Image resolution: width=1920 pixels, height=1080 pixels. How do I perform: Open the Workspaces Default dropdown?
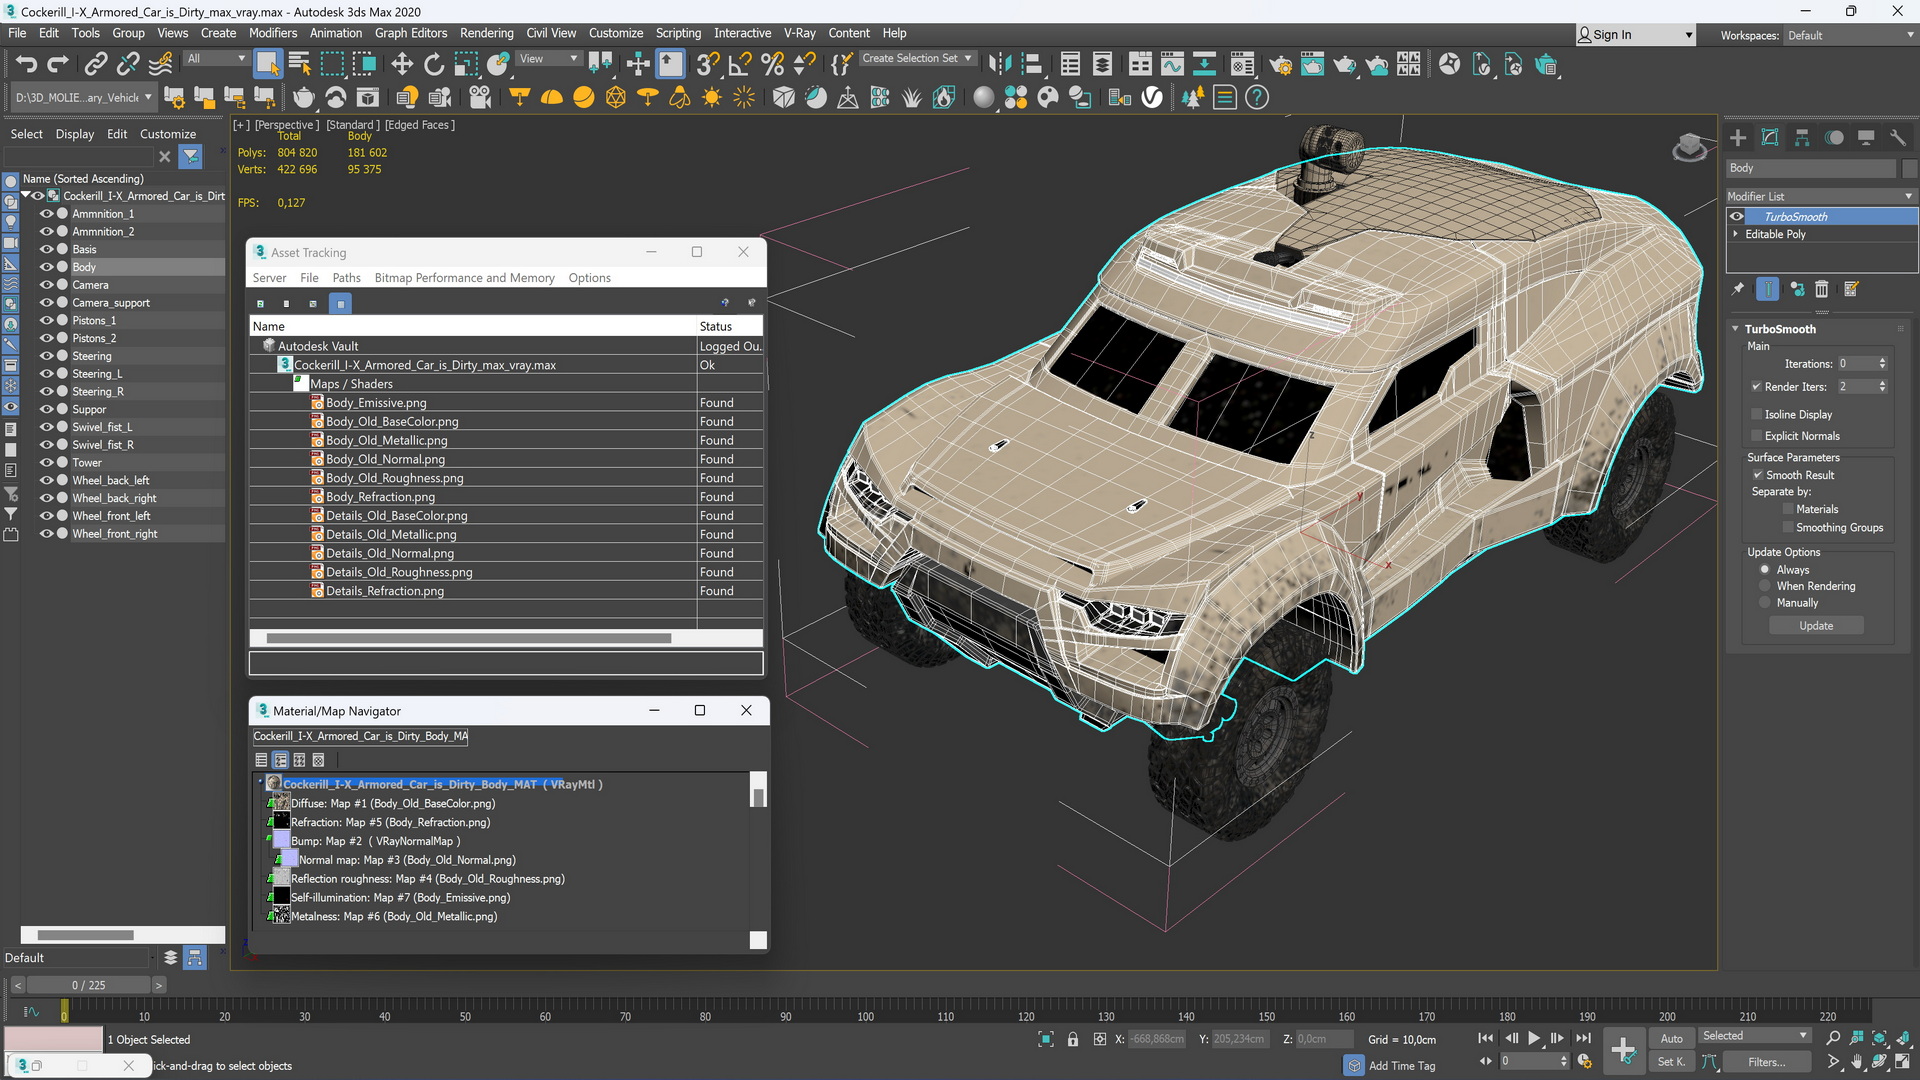coord(1850,35)
